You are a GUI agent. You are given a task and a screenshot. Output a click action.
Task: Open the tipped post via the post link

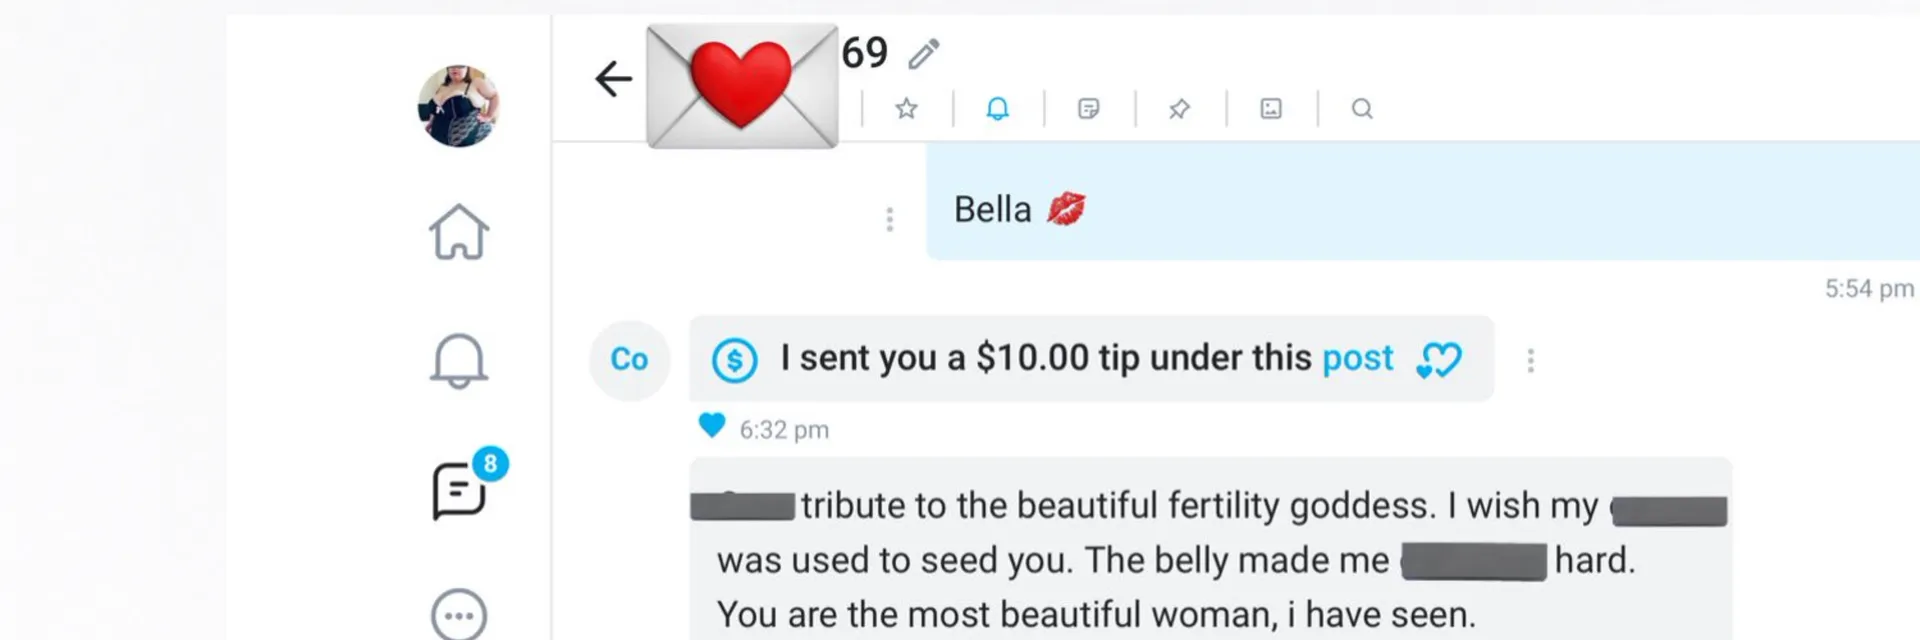click(x=1357, y=357)
